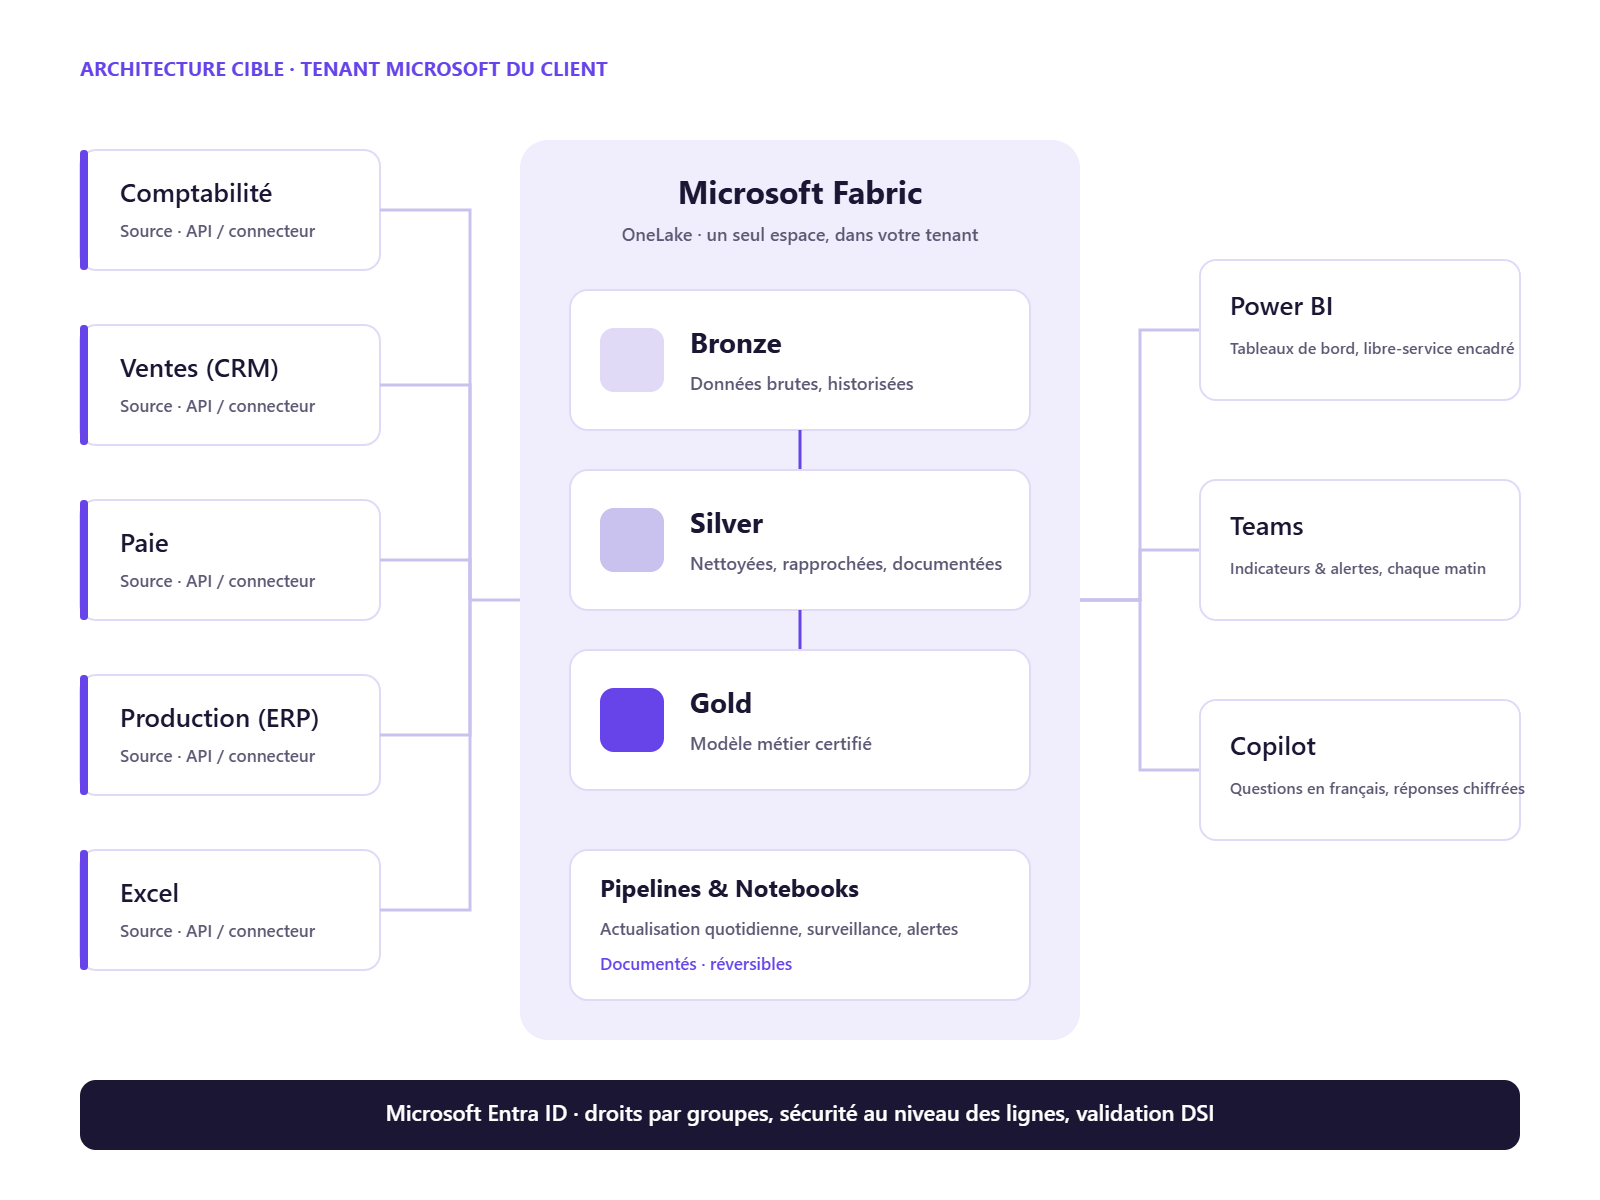Click the 'OneLake · un seul espace' subtitle
1600x1200 pixels.
pos(800,235)
